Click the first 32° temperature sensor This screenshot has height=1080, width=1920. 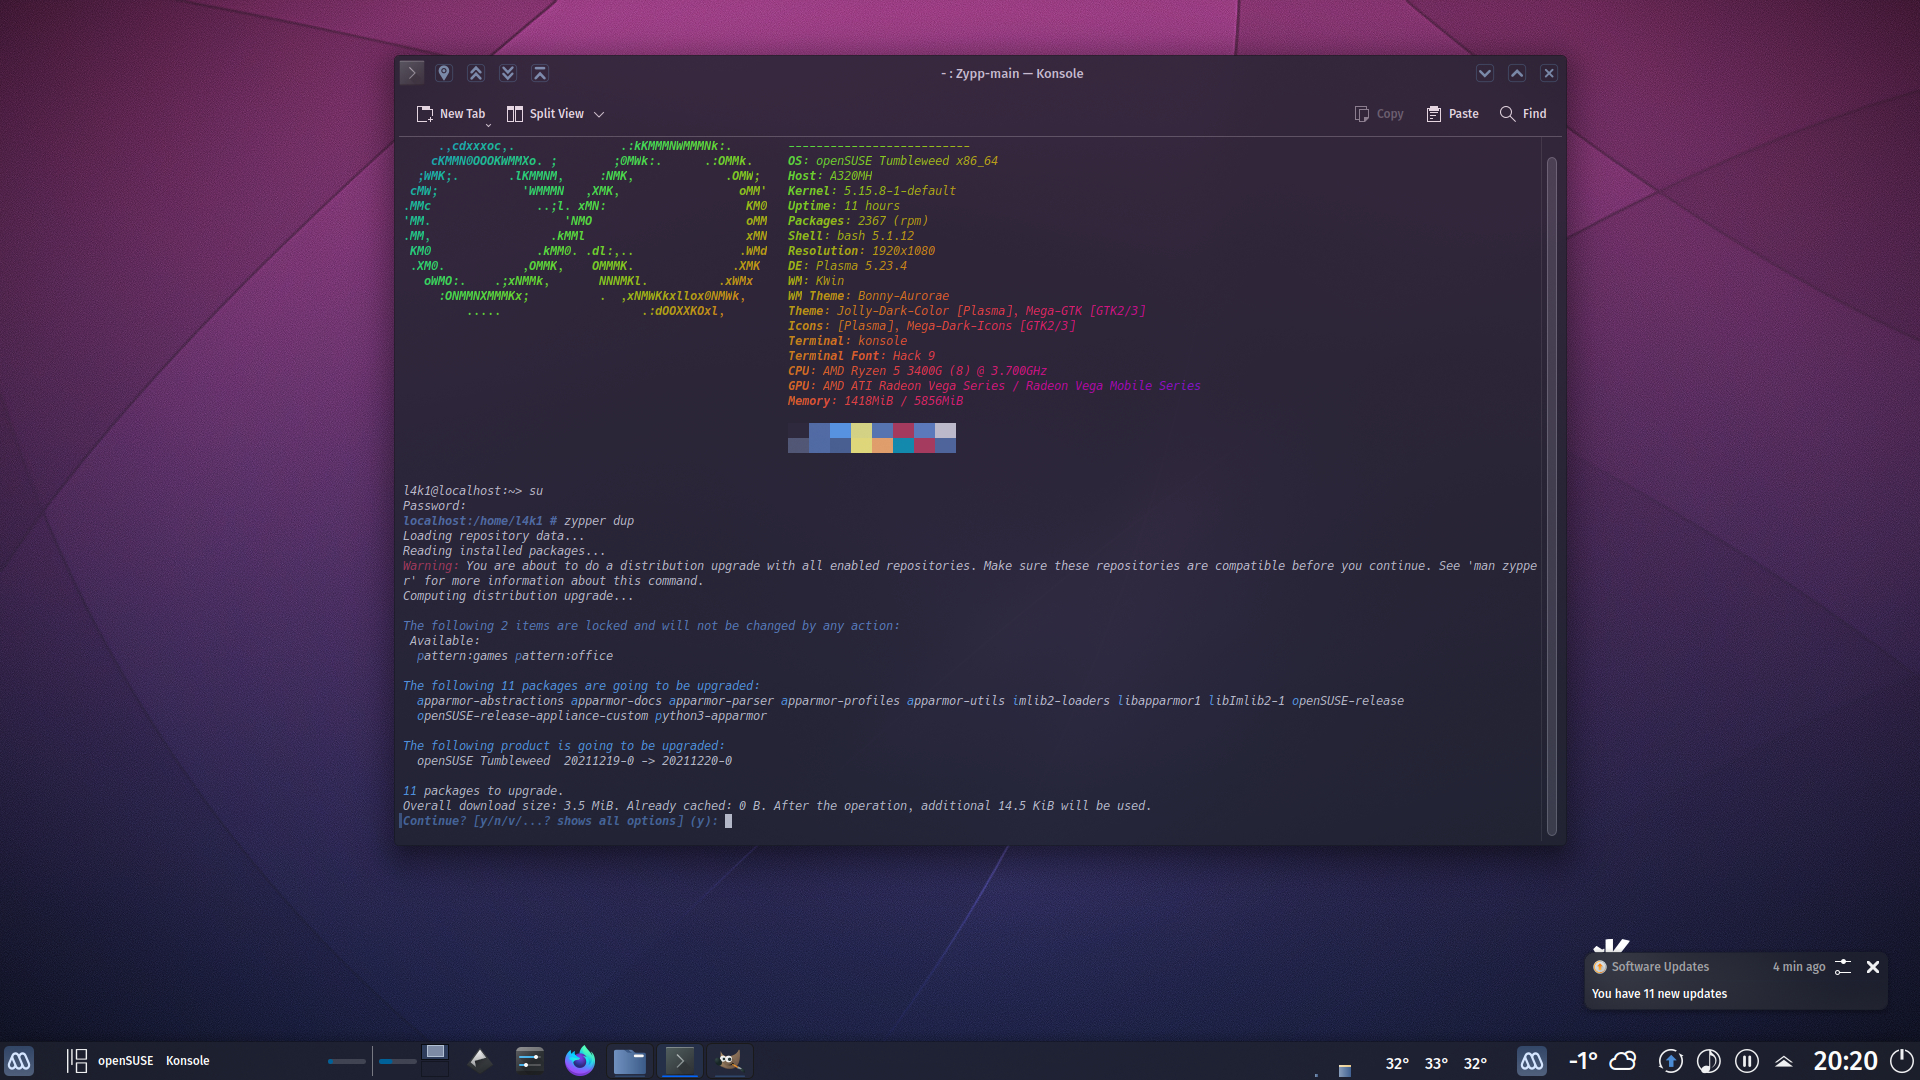[1397, 1063]
